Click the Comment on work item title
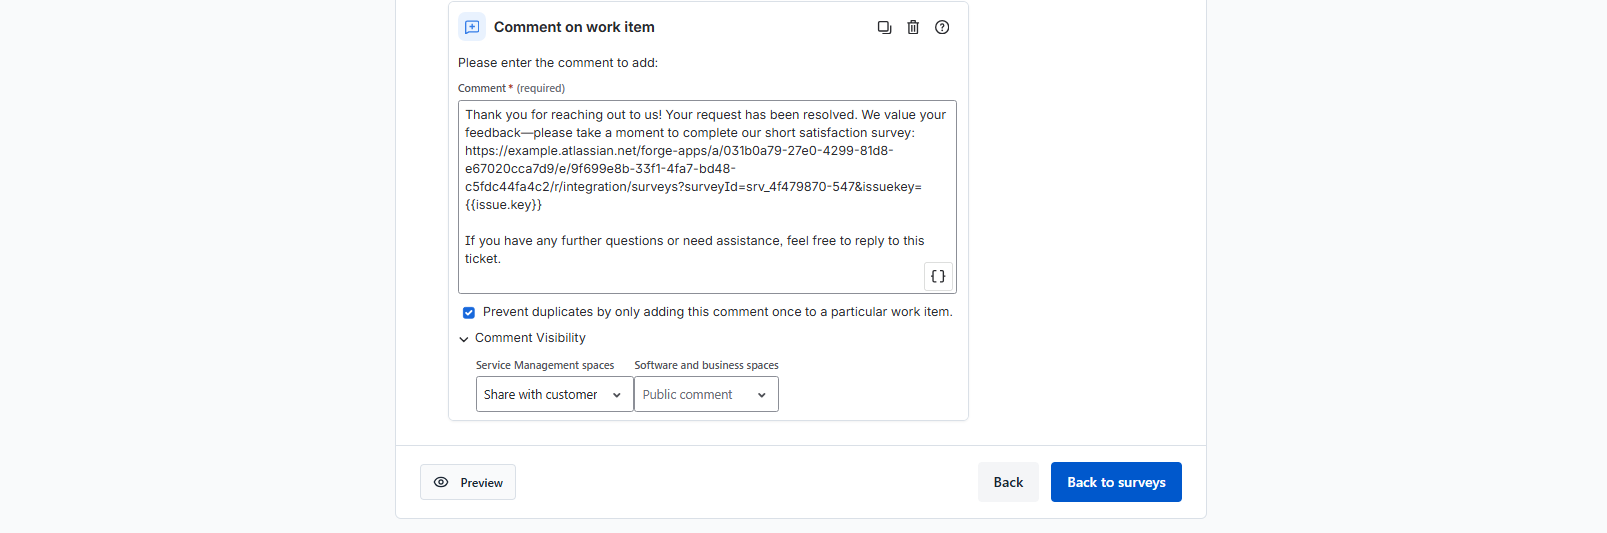Viewport: 1607px width, 533px height. [x=574, y=27]
